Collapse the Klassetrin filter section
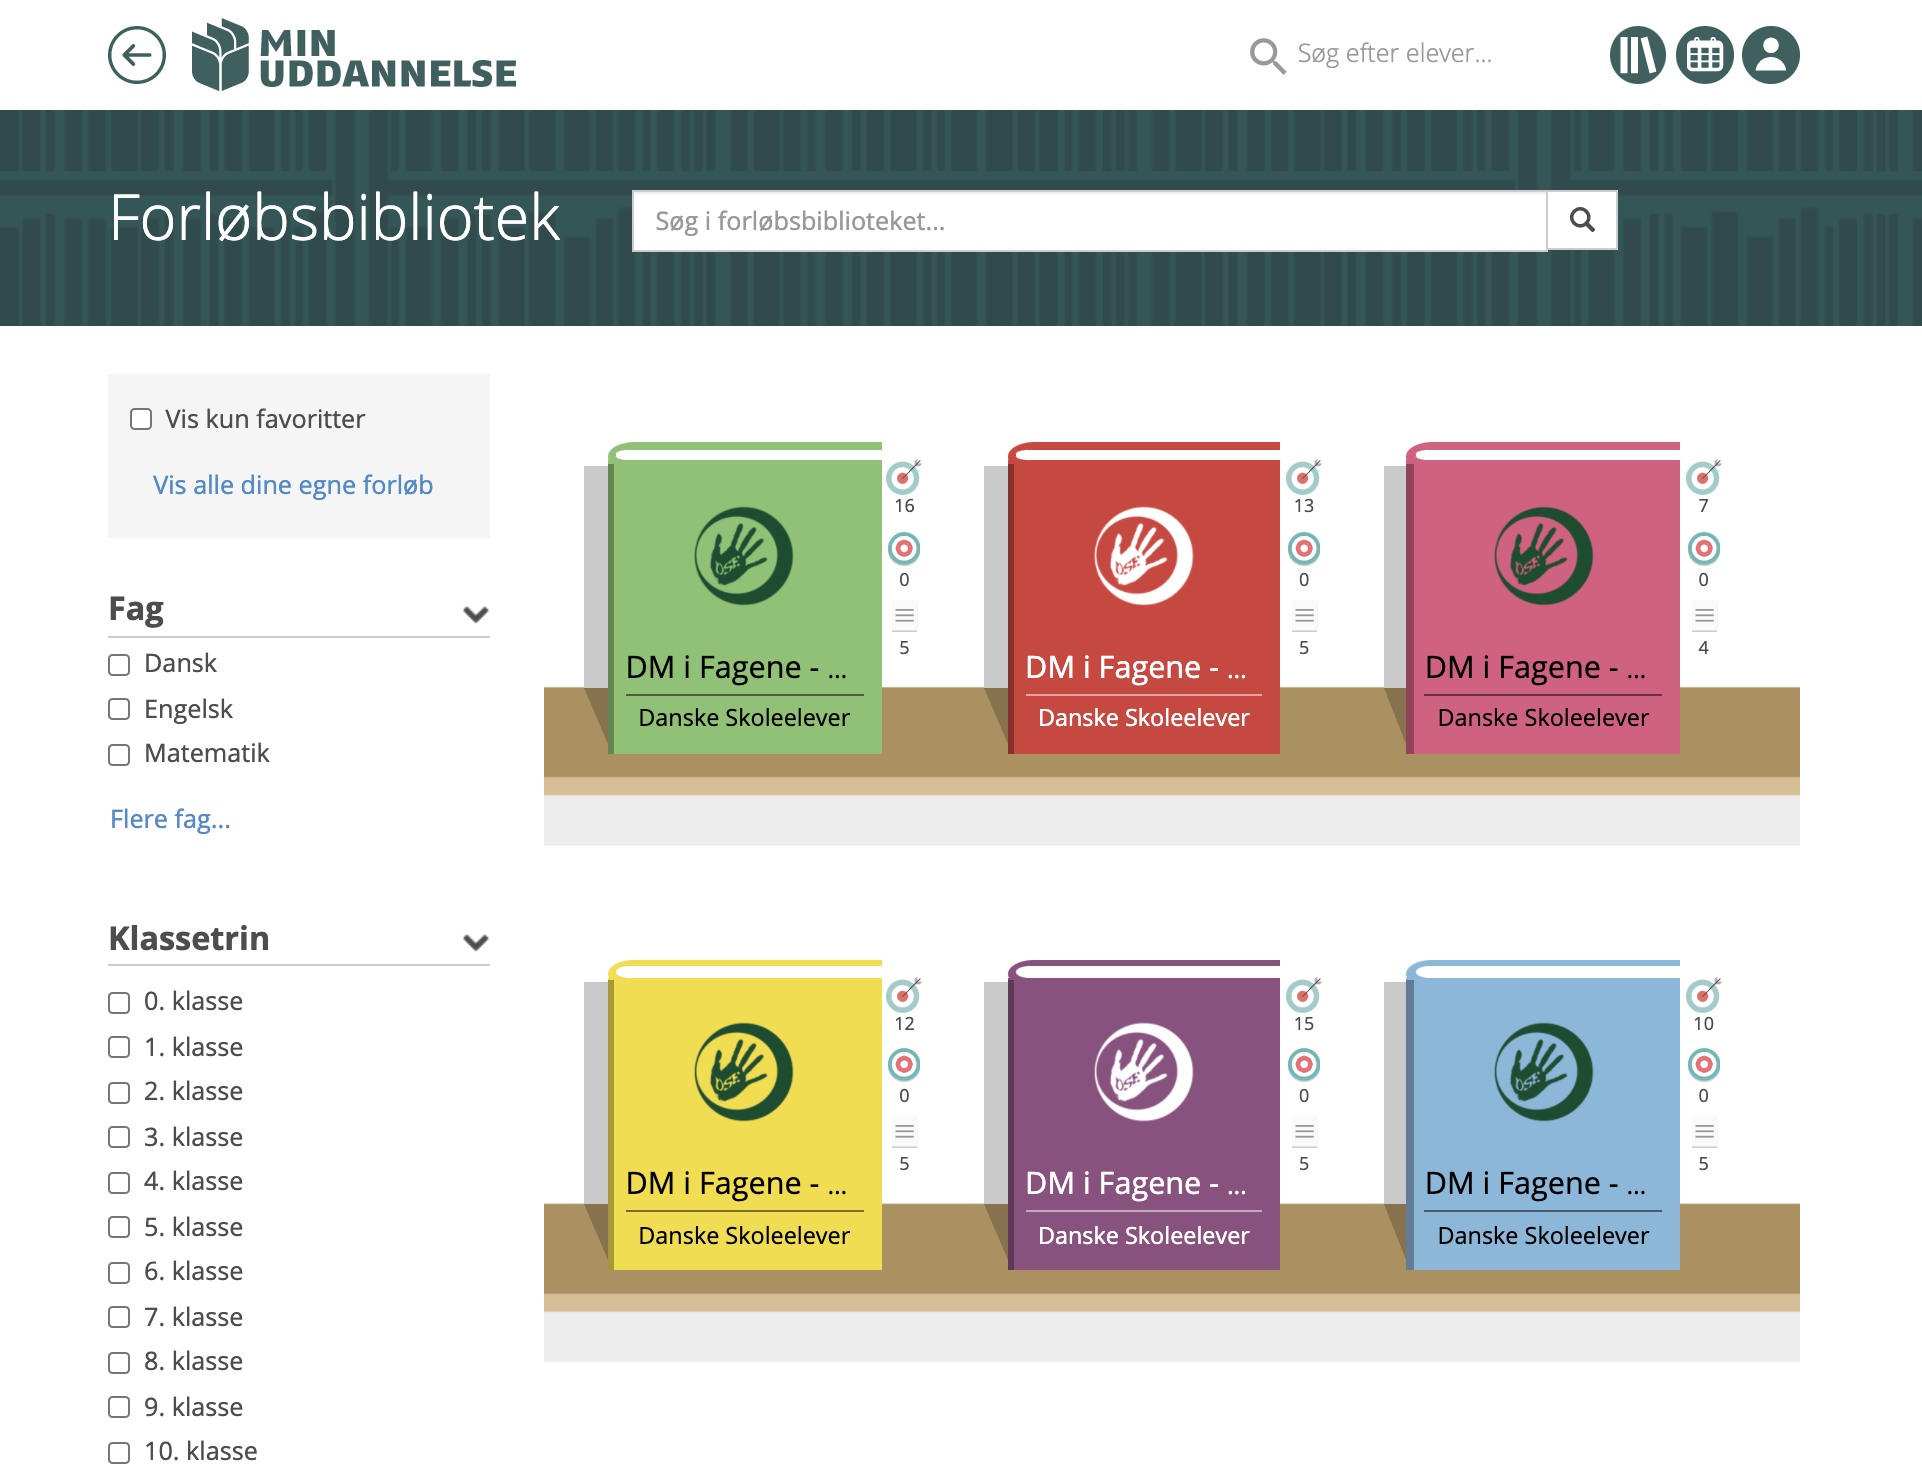The image size is (1922, 1474). [x=476, y=941]
